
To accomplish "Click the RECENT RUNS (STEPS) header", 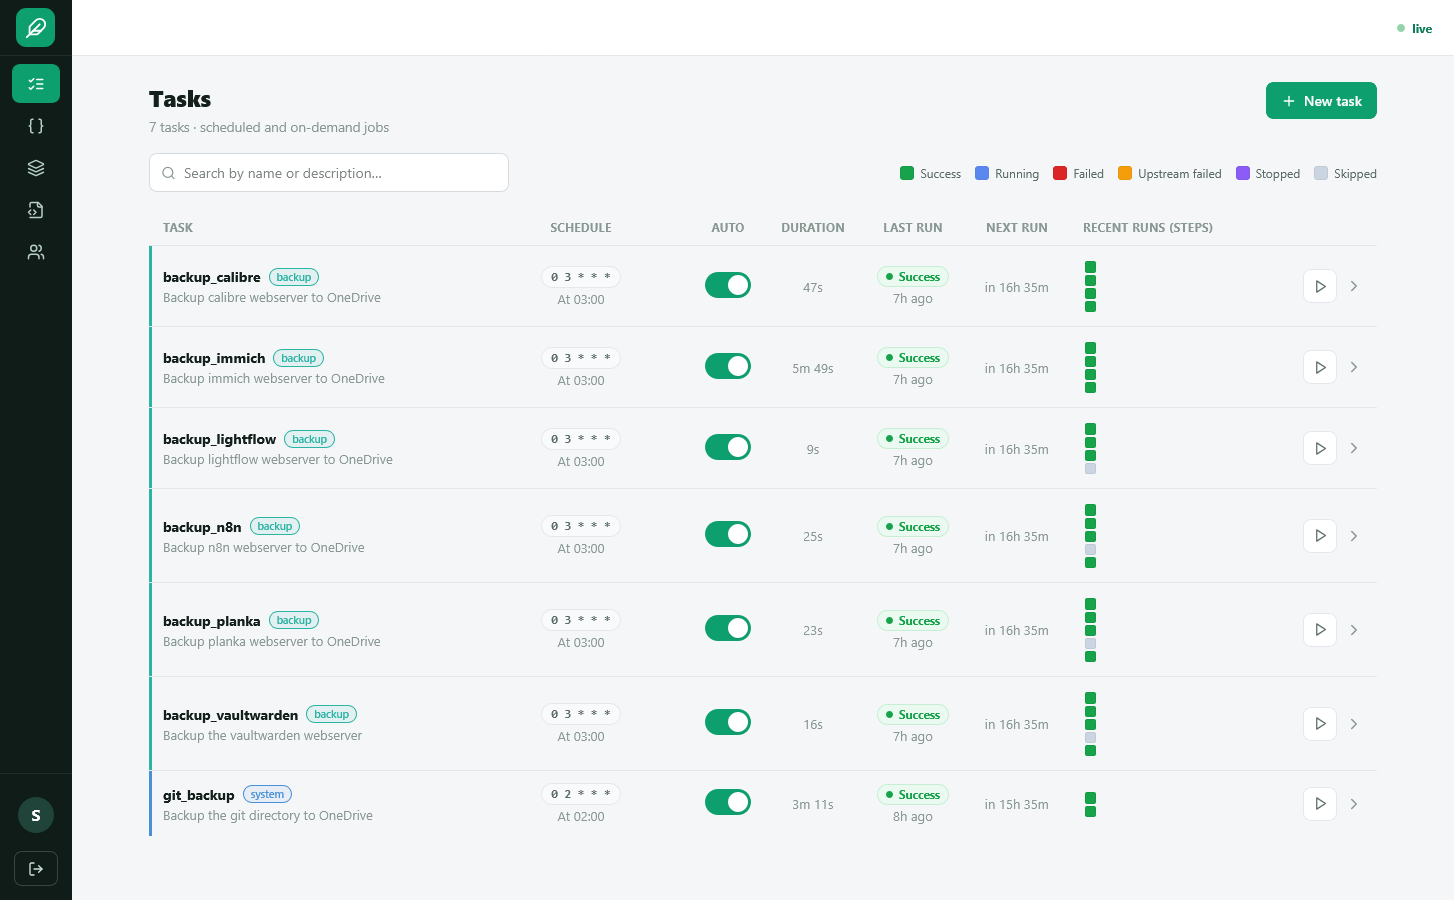I will click(1148, 228).
